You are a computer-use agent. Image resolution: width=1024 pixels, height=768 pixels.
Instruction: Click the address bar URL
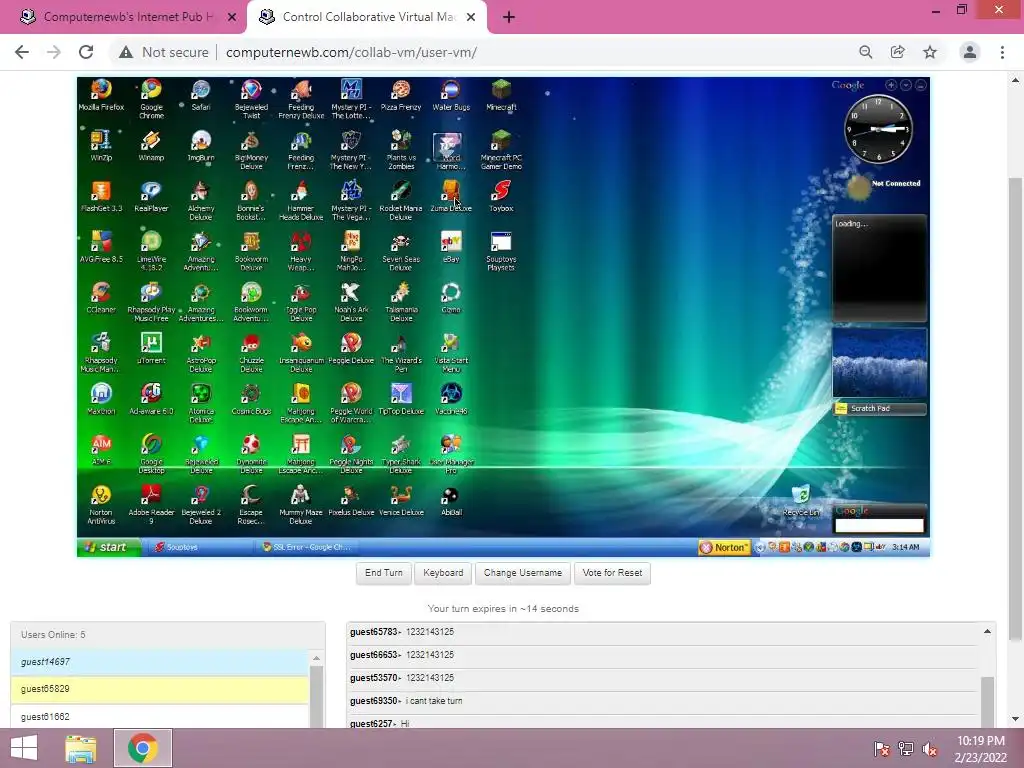point(351,52)
